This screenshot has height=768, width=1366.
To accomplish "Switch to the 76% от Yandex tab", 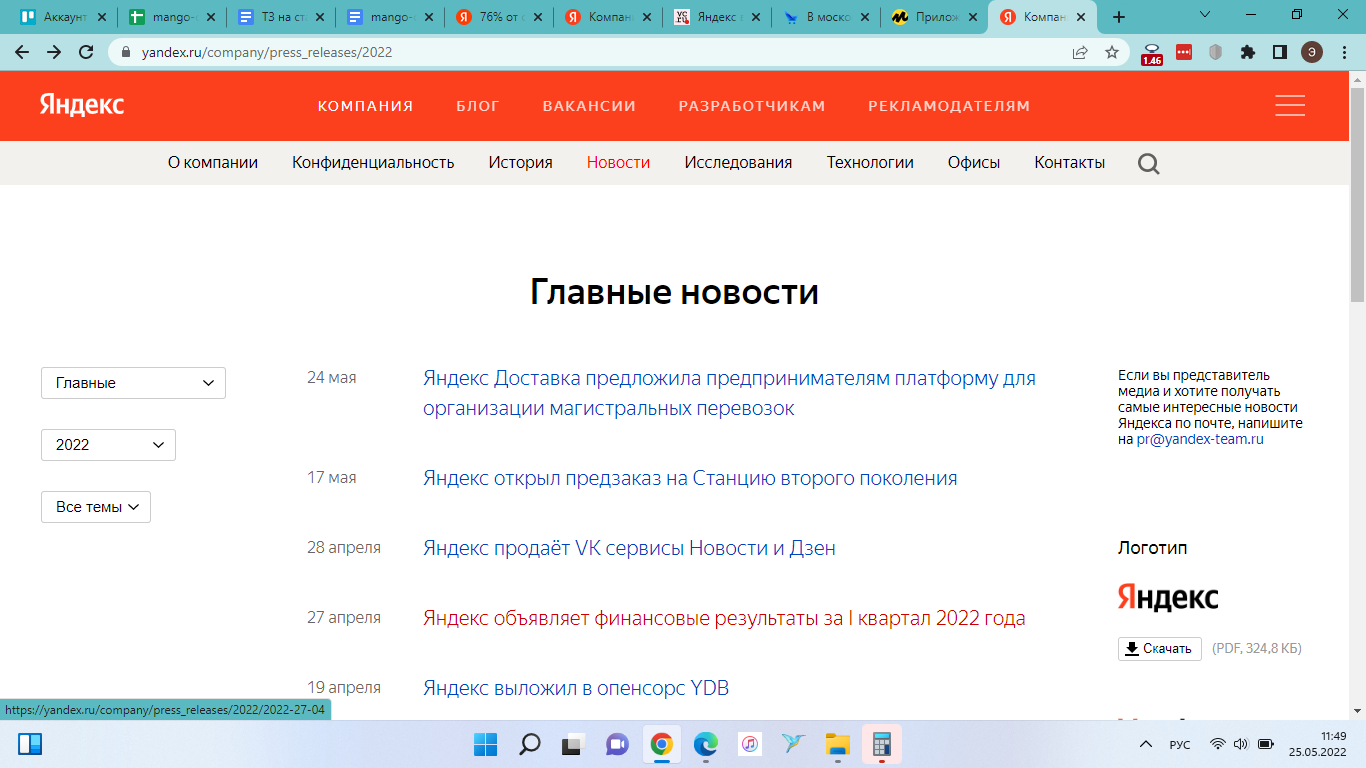I will pos(498,17).
